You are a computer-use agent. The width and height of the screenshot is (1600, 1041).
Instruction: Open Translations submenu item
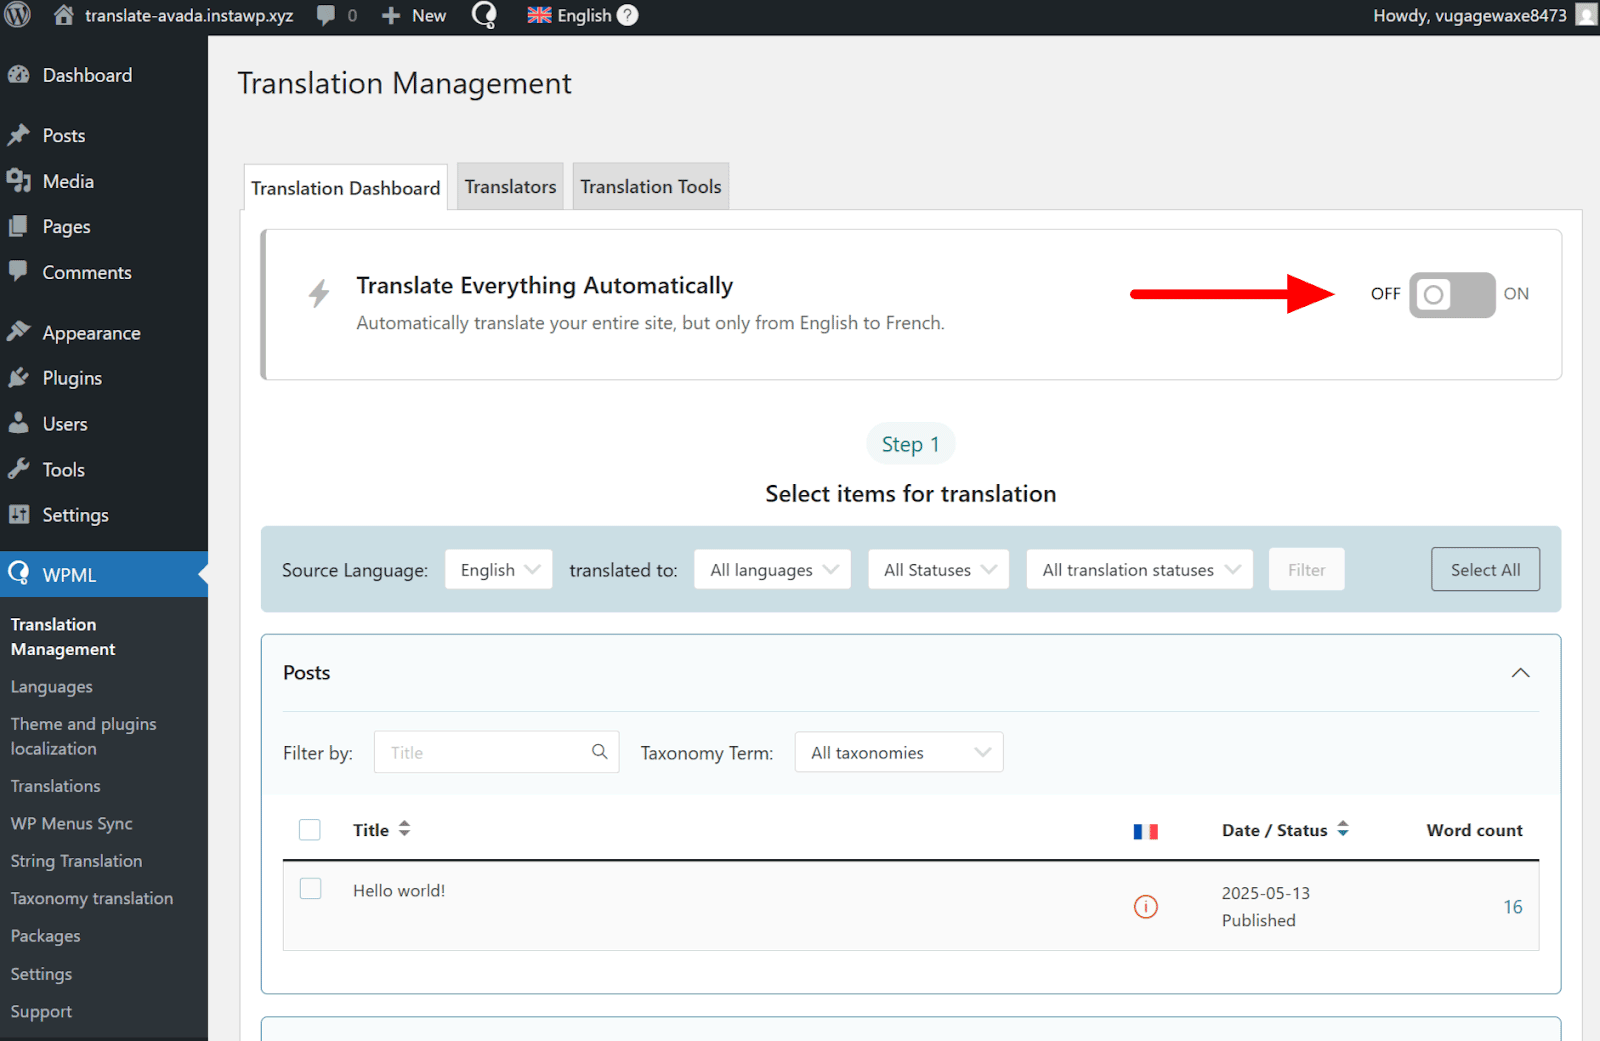56,786
